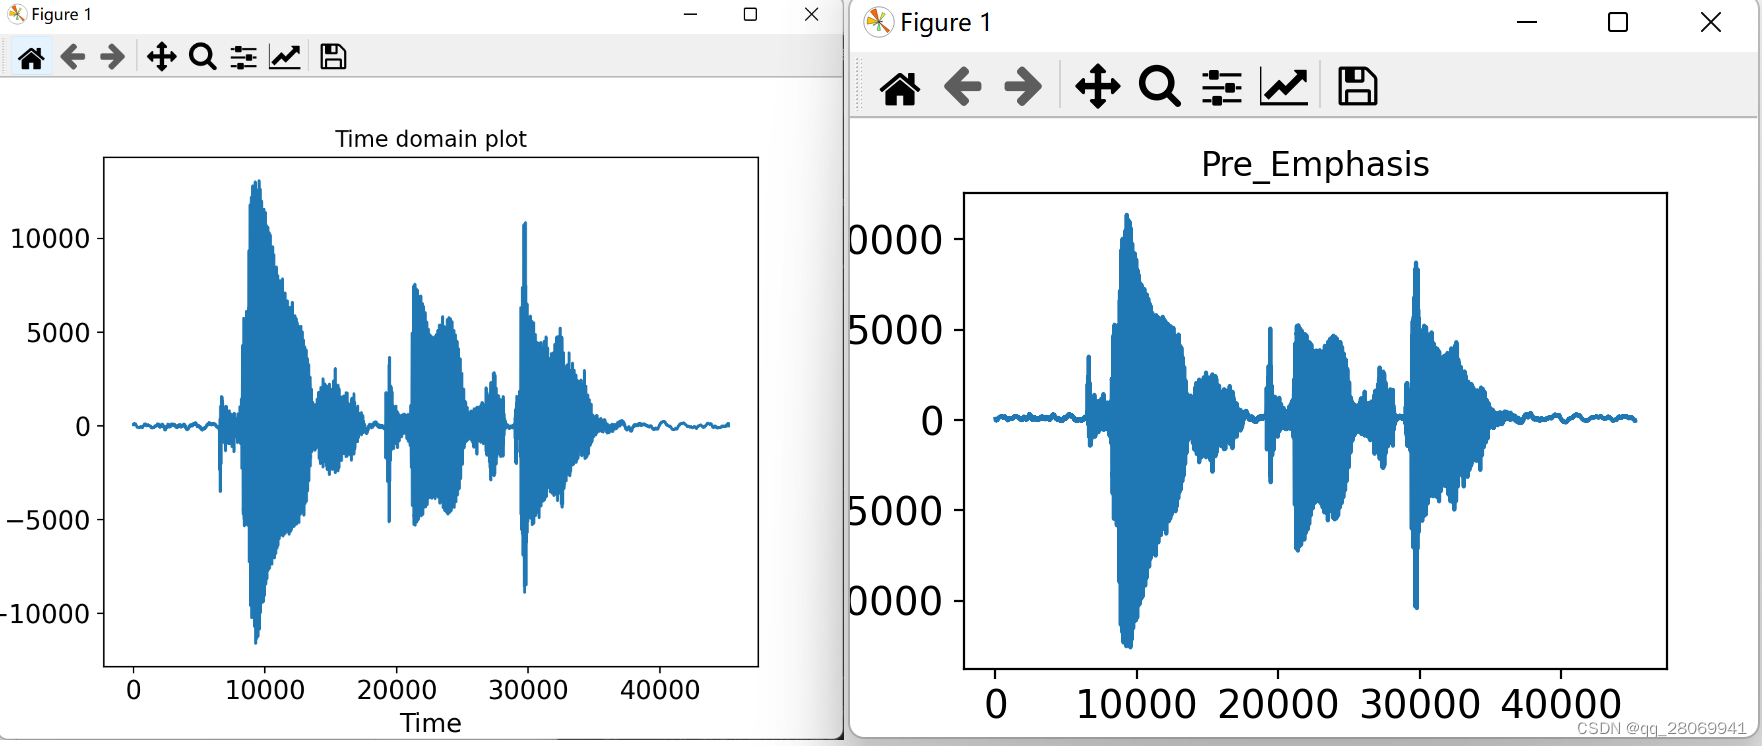The height and width of the screenshot is (746, 1762).
Task: Click Home icon in right Pre_Emphasis window
Action: pyautogui.click(x=899, y=87)
